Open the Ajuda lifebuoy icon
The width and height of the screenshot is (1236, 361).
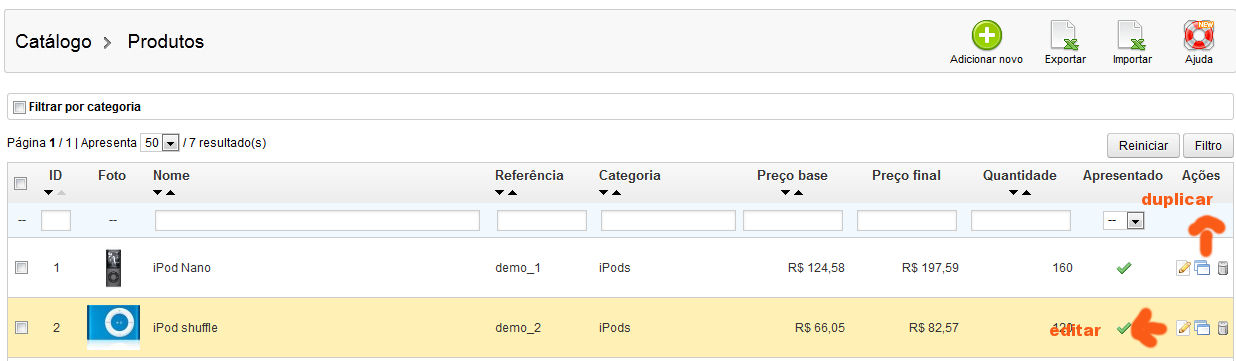[x=1198, y=35]
